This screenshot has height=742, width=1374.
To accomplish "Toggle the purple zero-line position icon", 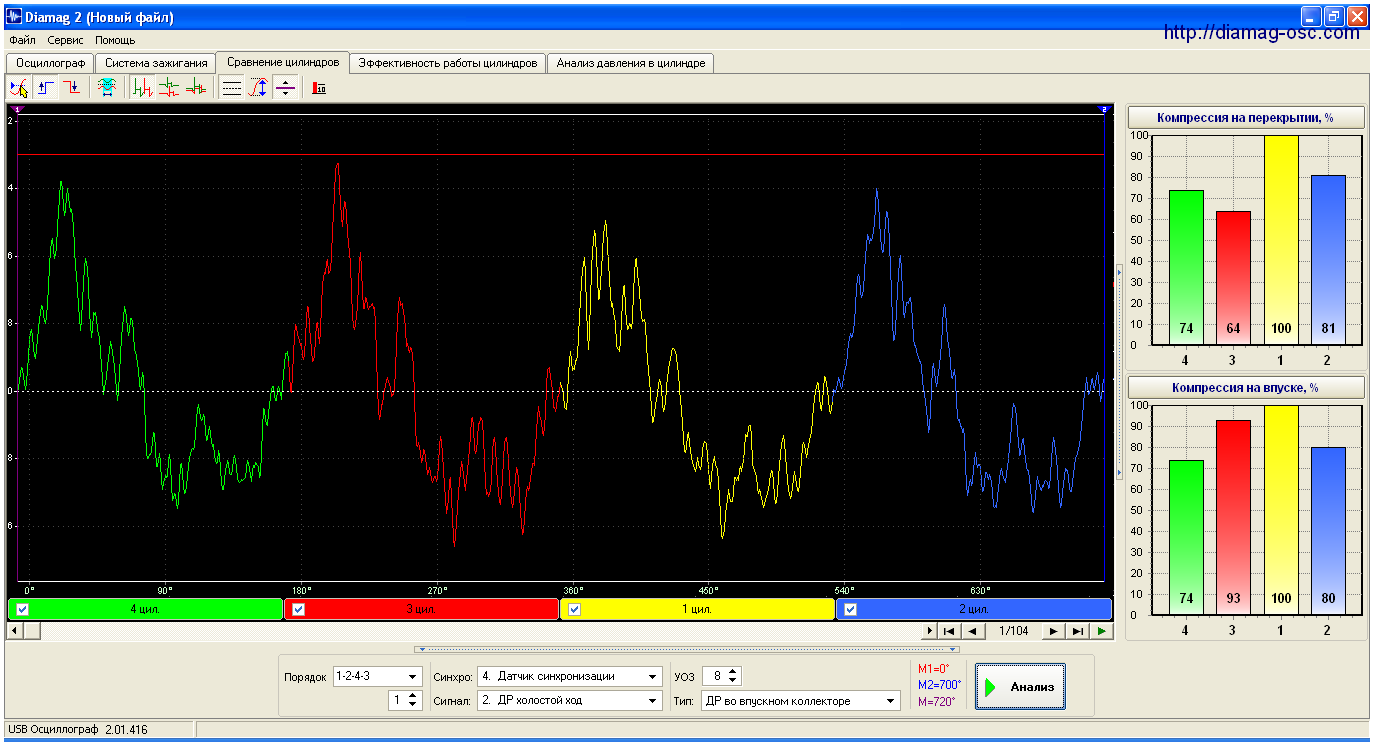I will pyautogui.click(x=285, y=88).
